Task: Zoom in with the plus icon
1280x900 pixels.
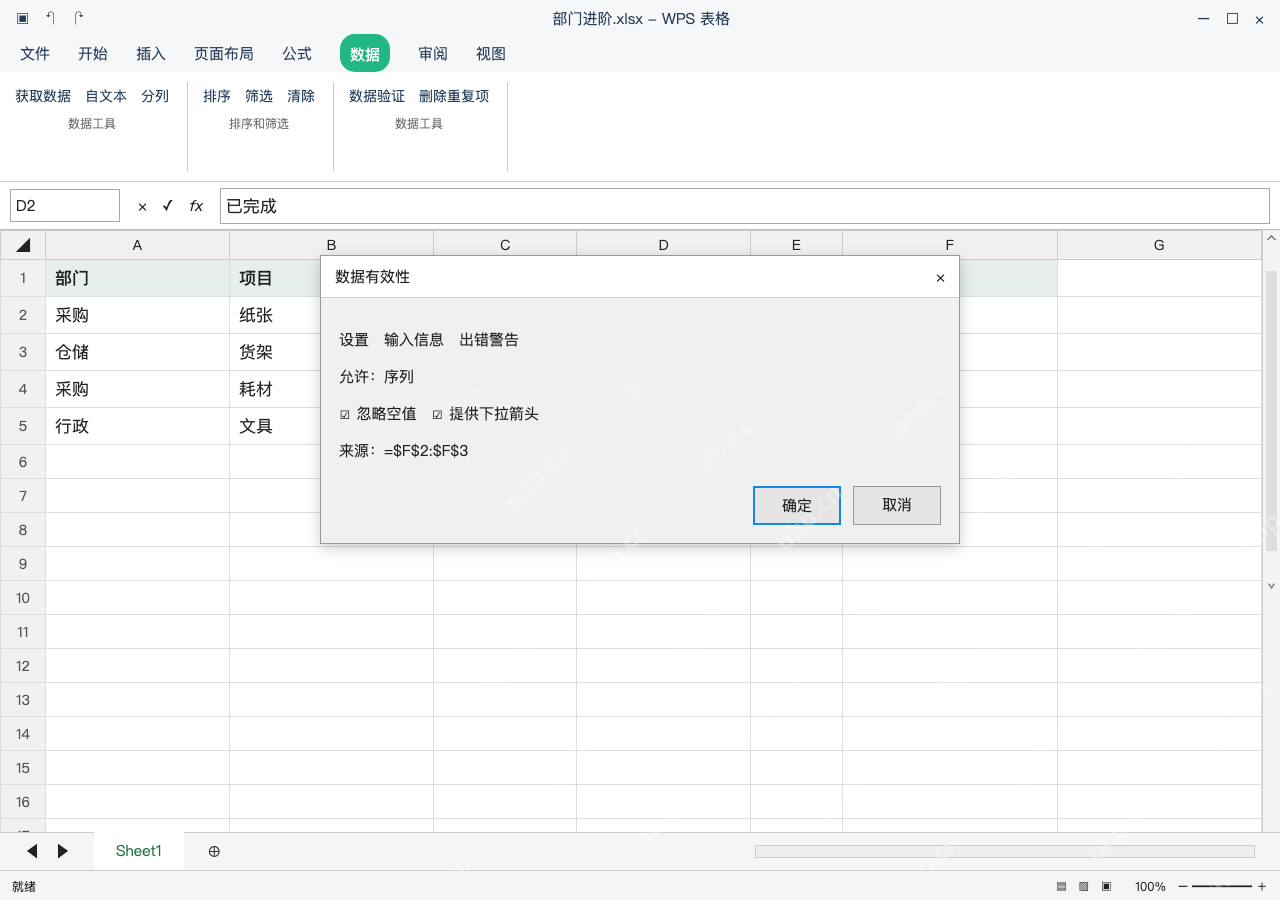Action: coord(1262,887)
